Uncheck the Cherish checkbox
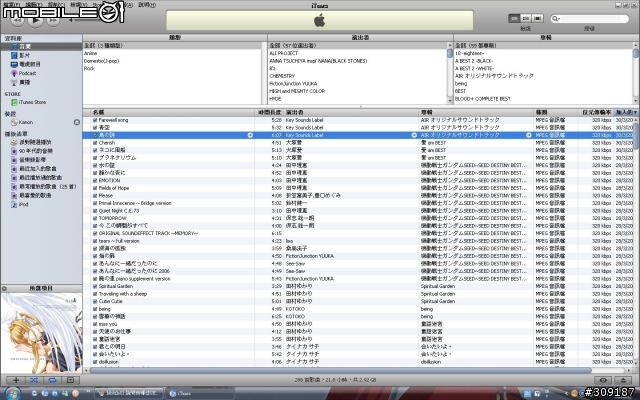The width and height of the screenshot is (640, 400). tap(95, 143)
